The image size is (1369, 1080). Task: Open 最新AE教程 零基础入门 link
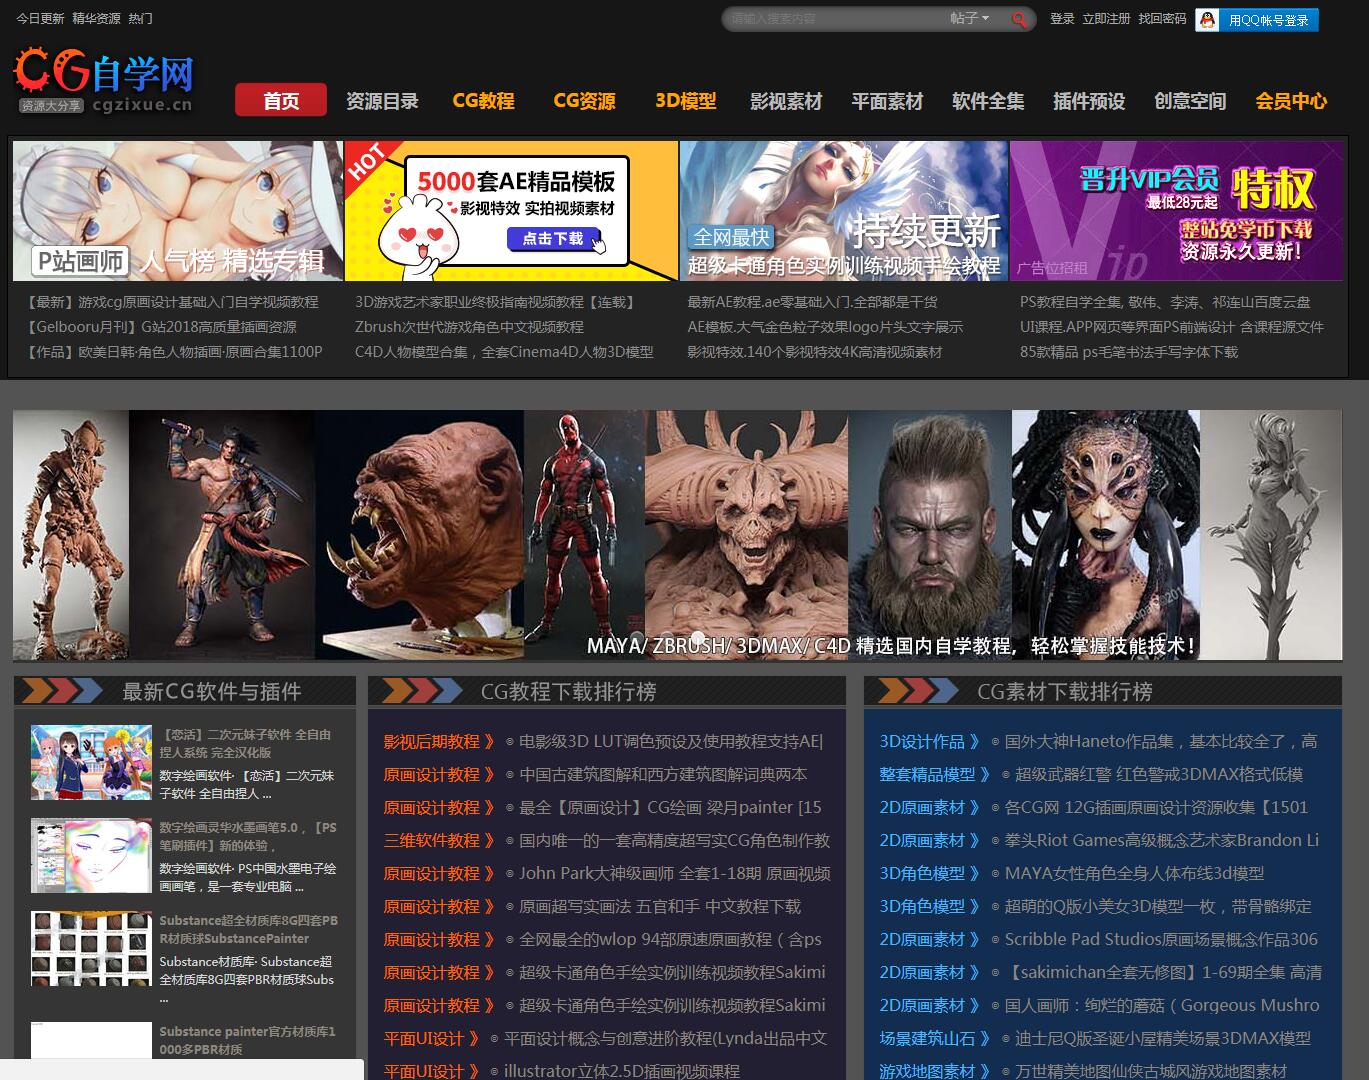[812, 302]
